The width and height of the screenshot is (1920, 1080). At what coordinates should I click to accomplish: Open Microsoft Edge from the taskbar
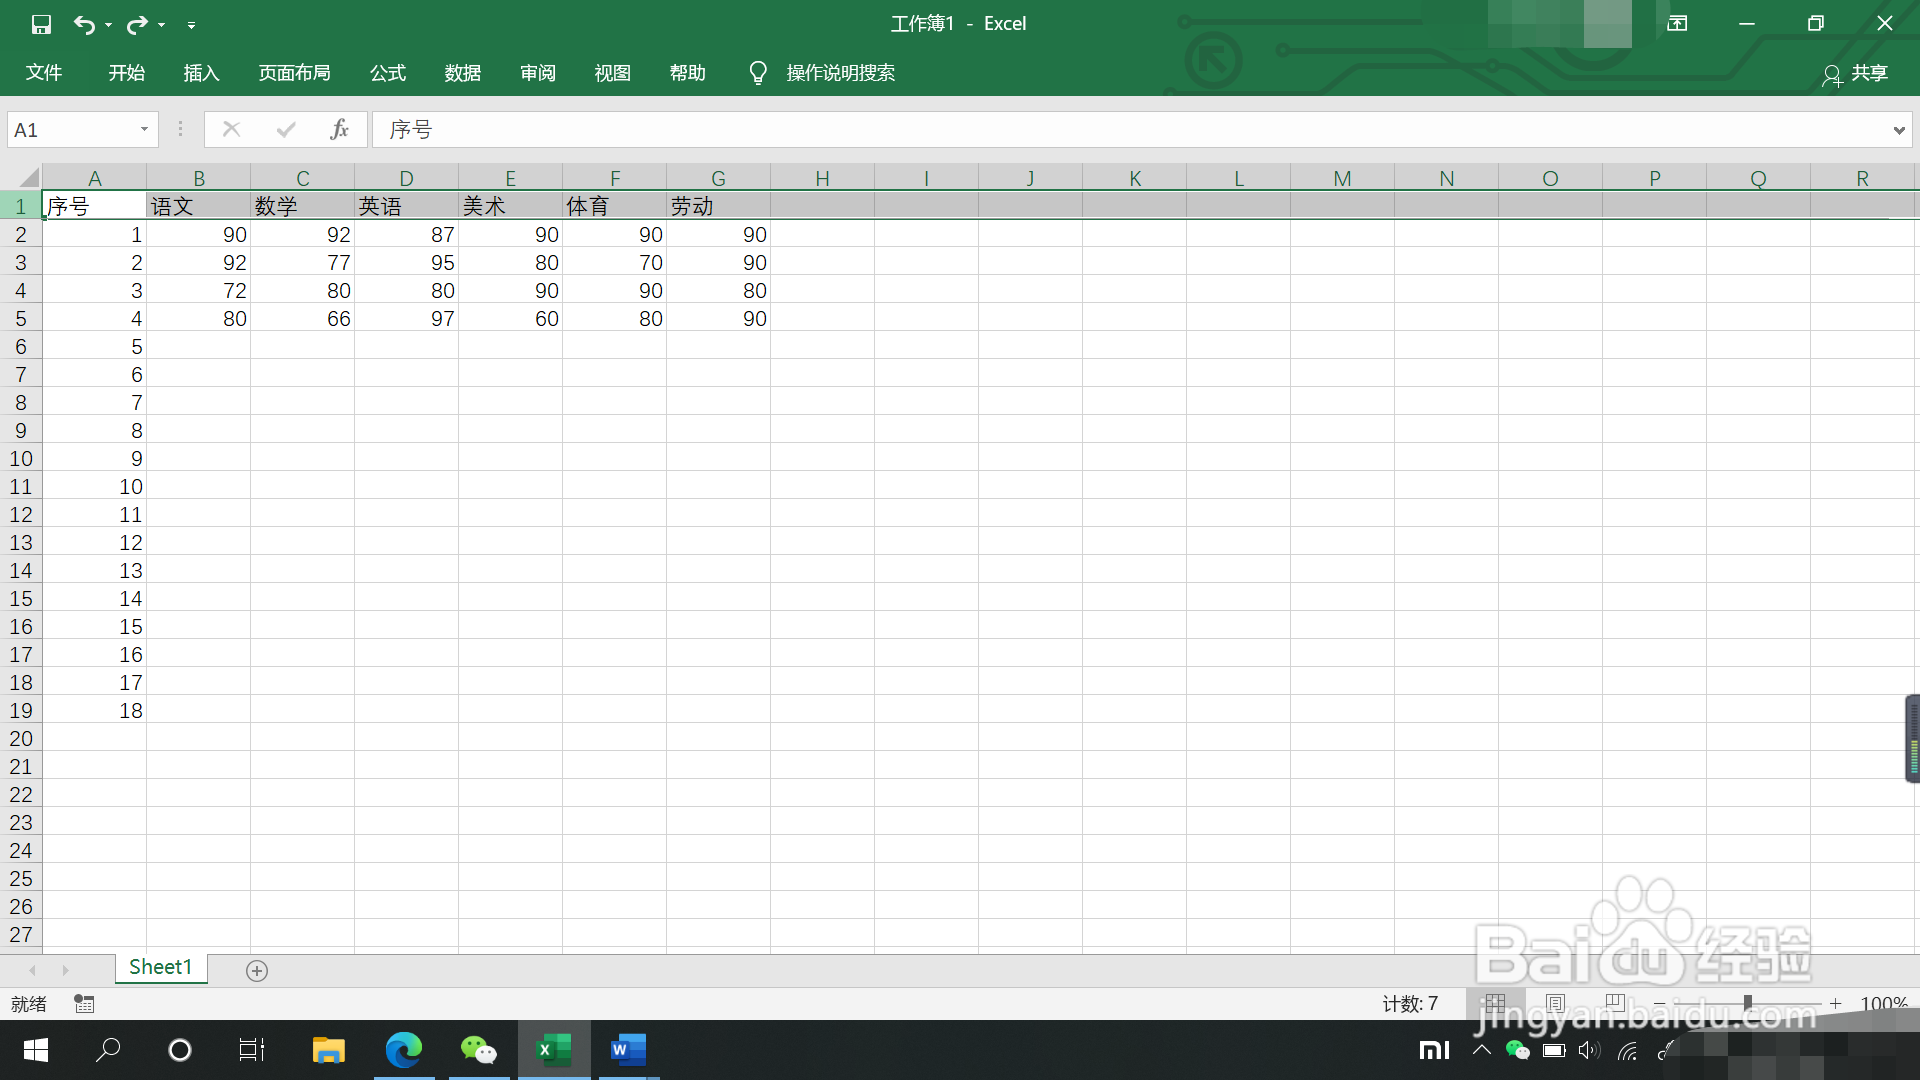pyautogui.click(x=404, y=1050)
